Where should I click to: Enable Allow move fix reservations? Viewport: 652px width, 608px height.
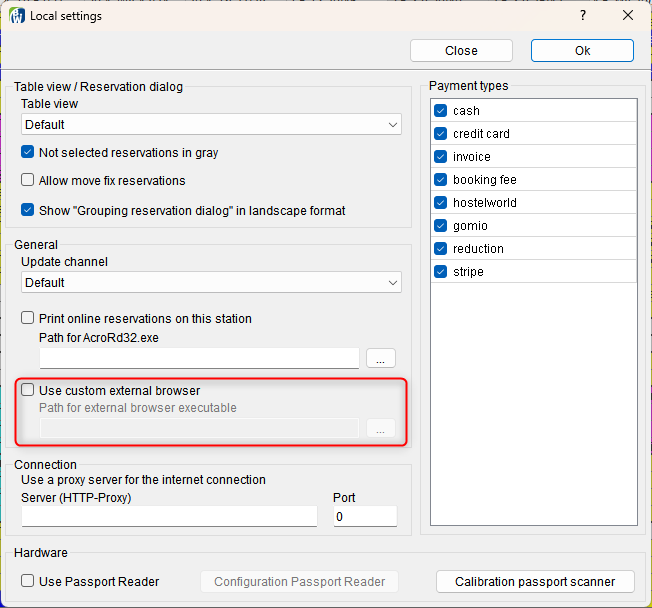[x=29, y=181]
